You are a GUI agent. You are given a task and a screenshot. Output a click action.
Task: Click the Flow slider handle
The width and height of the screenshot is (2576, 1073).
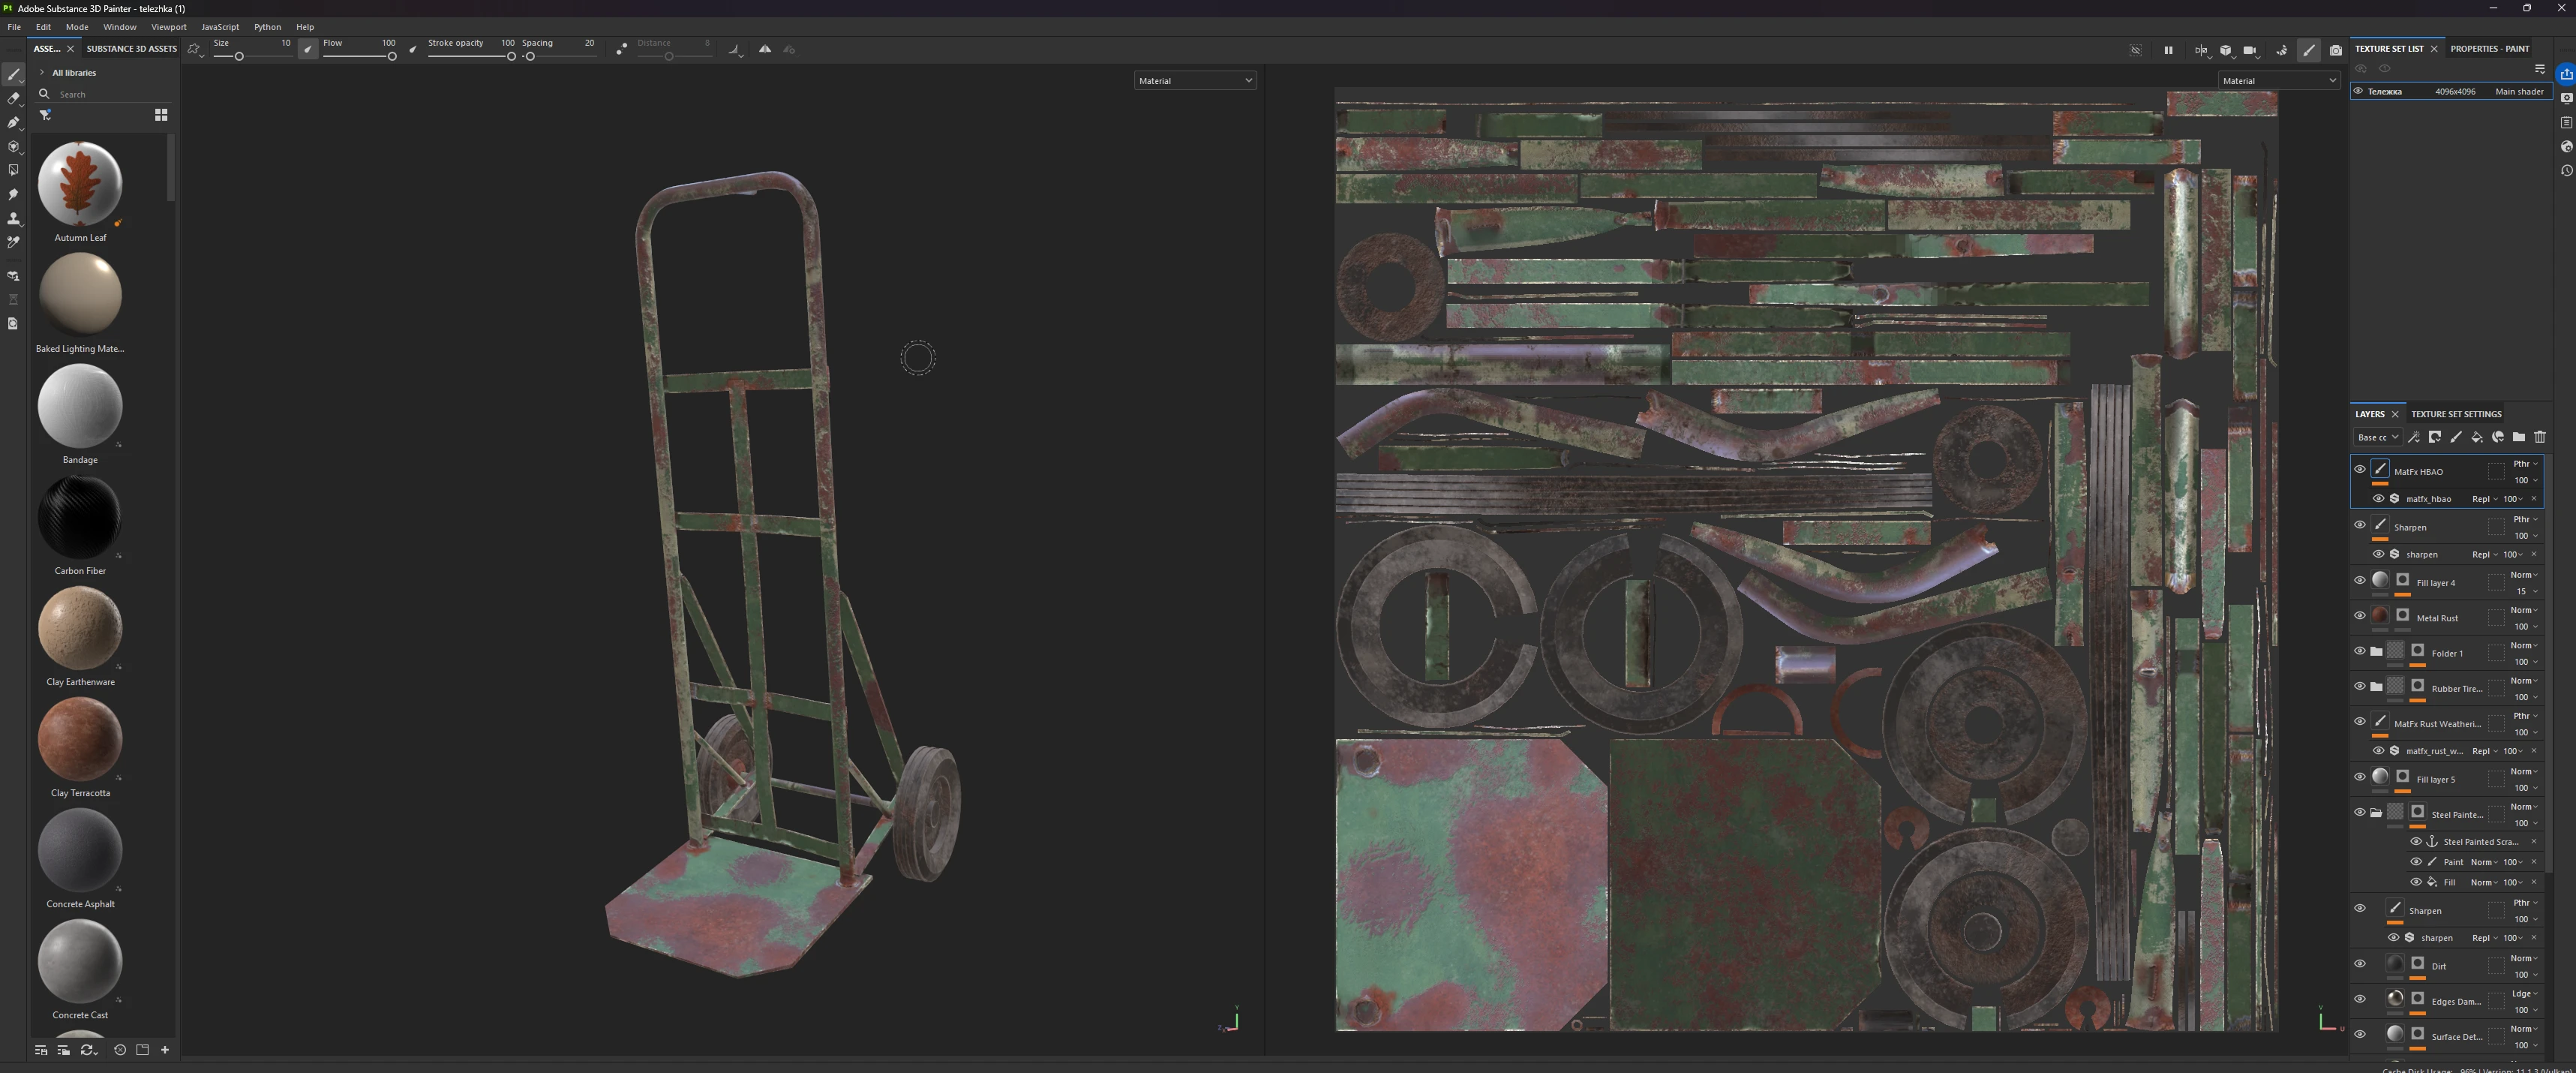(392, 57)
